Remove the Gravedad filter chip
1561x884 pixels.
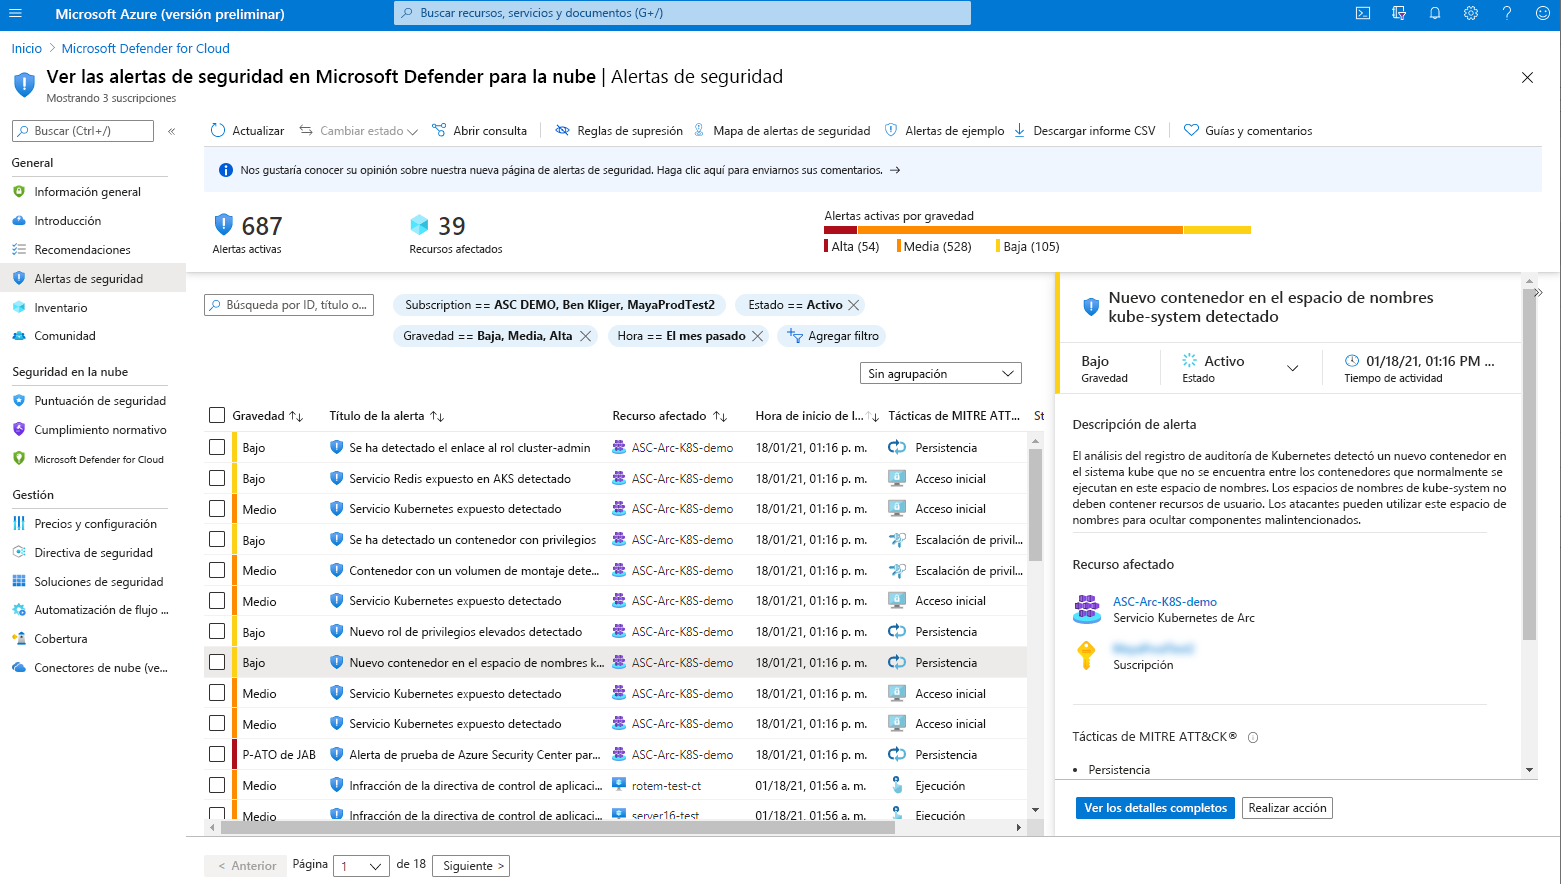tap(586, 336)
